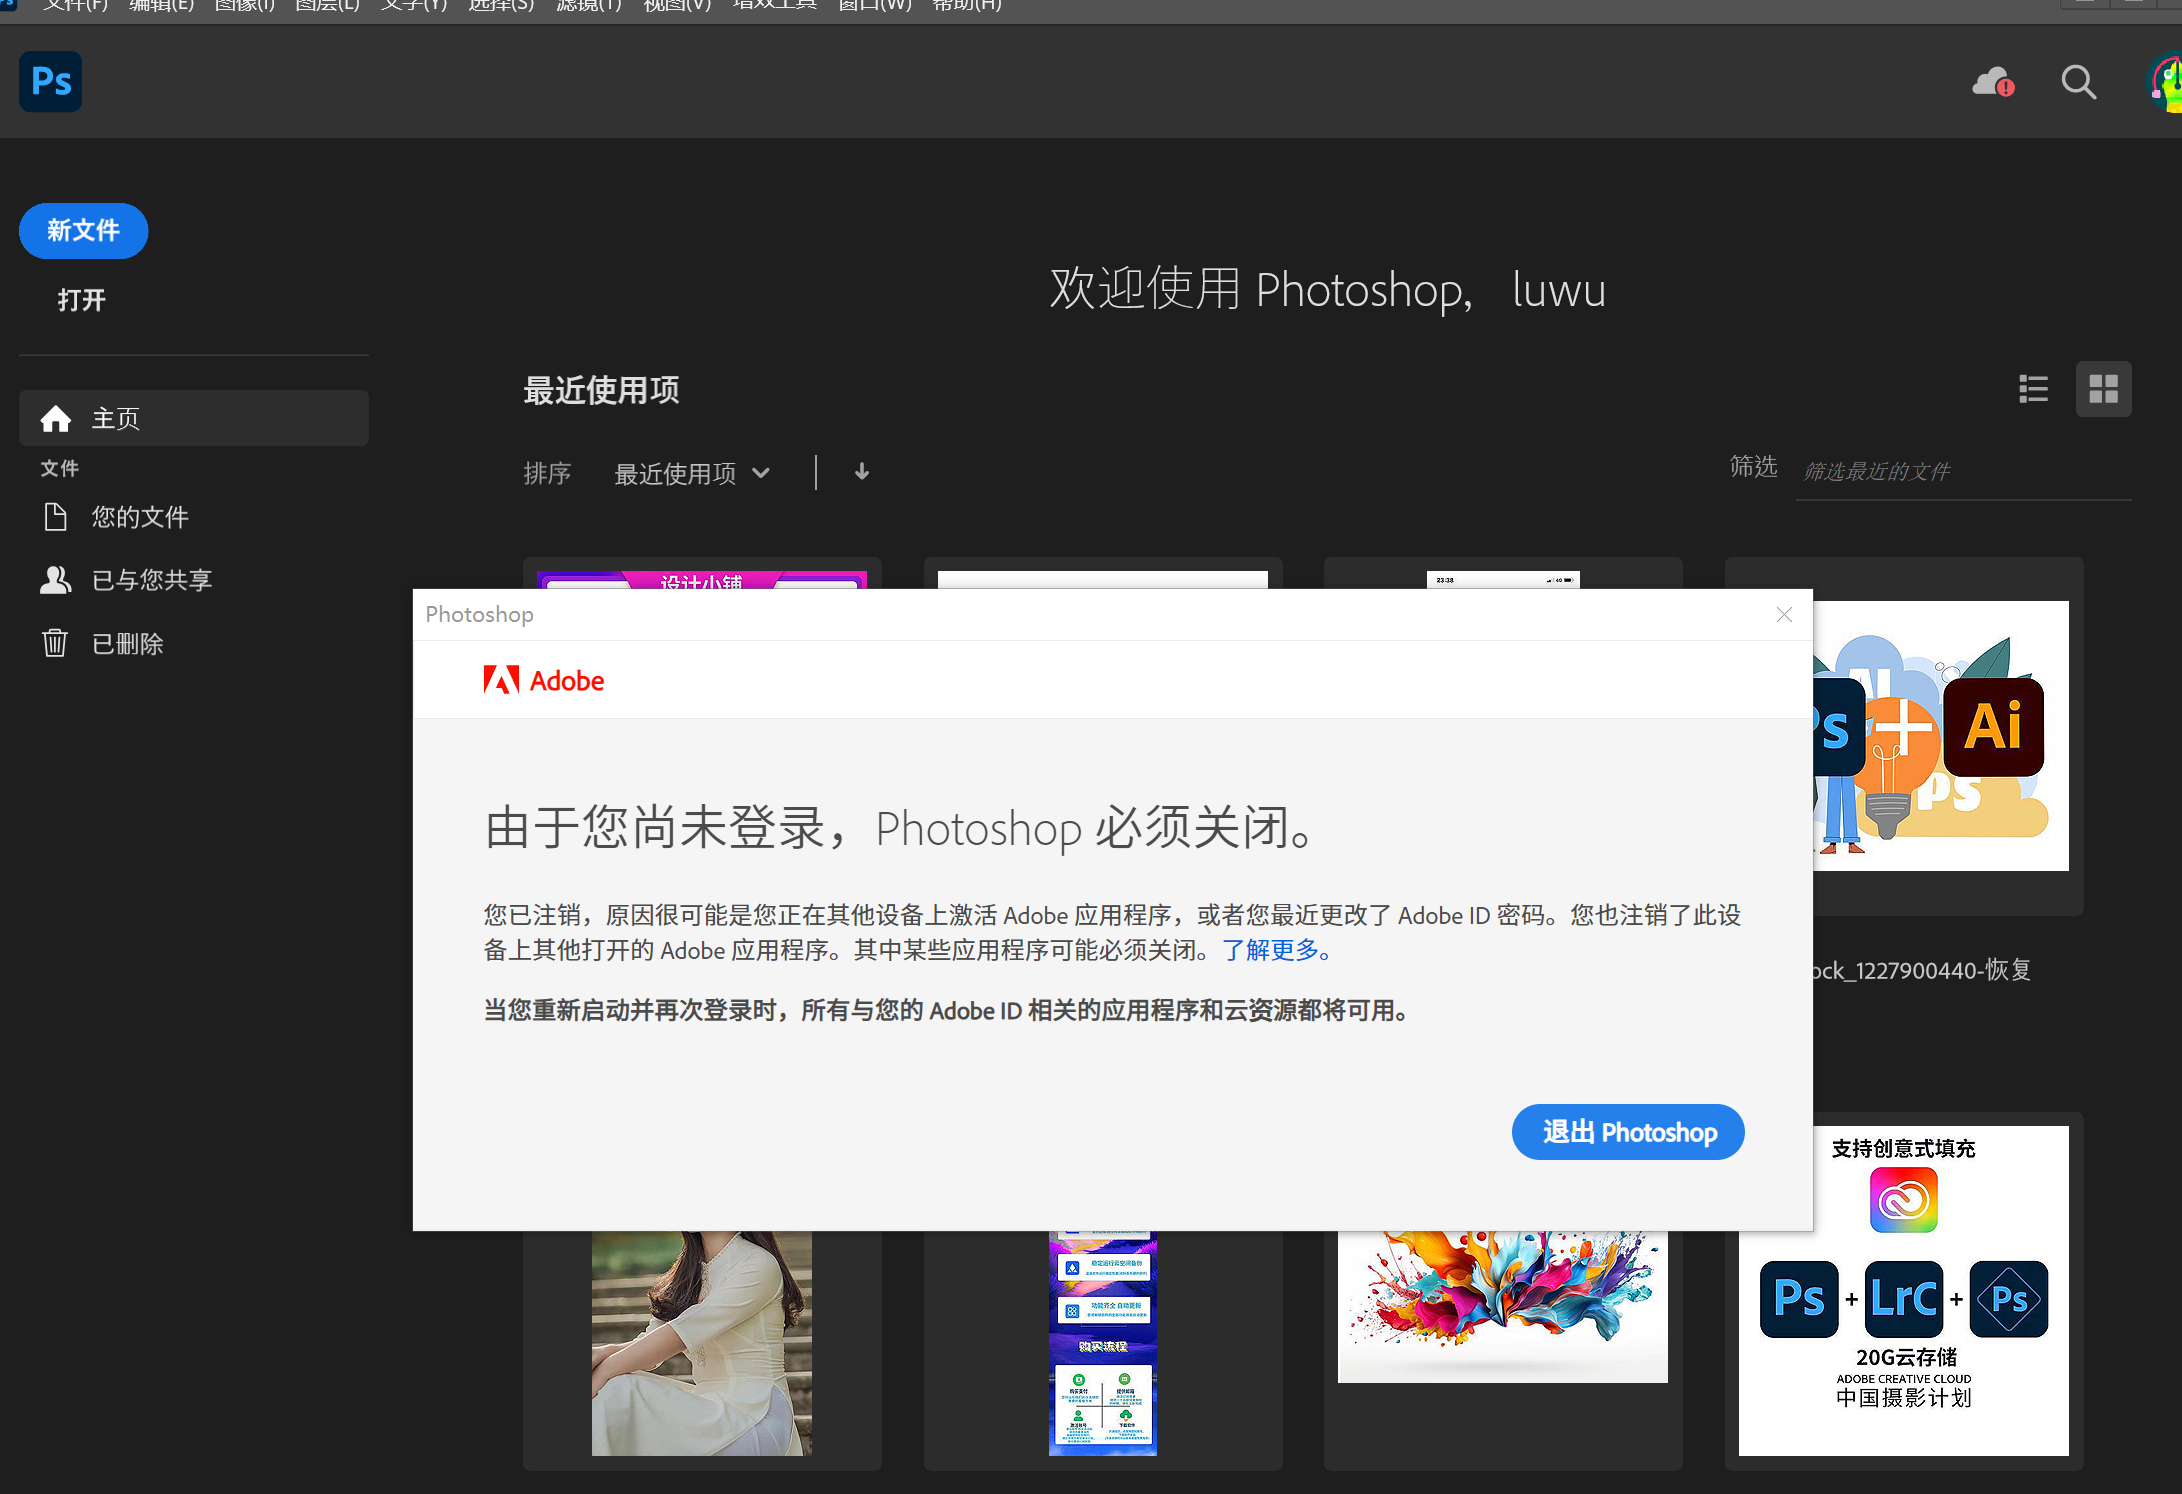This screenshot has height=1494, width=2182.
Task: Open the 了解更多 link
Action: (x=1277, y=950)
